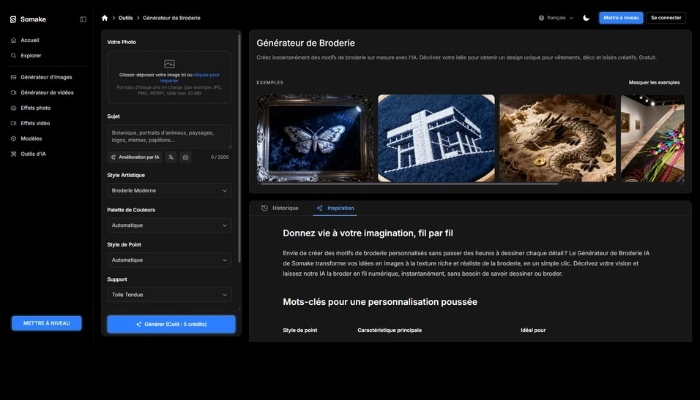Click the Accueil home icon
The height and width of the screenshot is (400, 700).
(13, 40)
